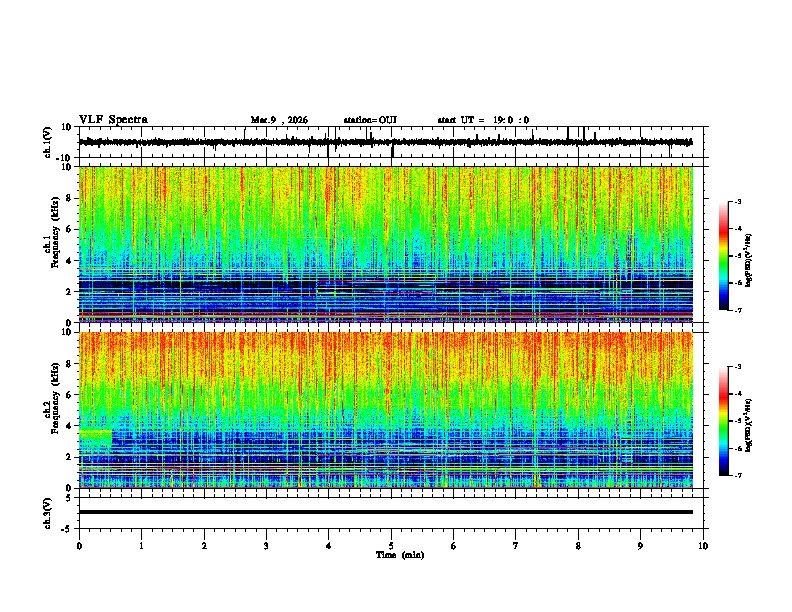The height and width of the screenshot is (612, 792).
Task: Click time tick label "7" on x-axis
Action: click(516, 546)
